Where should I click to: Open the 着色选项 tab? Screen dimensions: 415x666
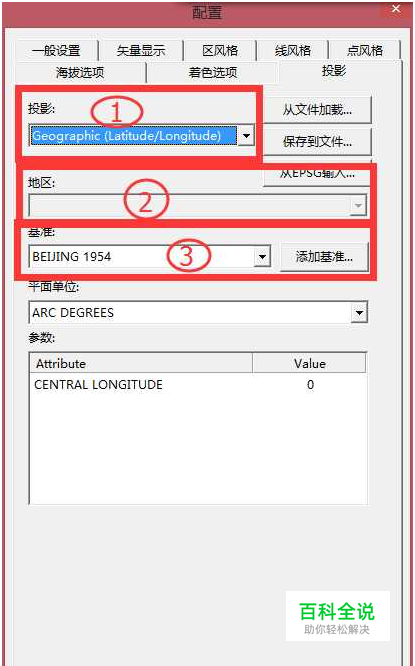pyautogui.click(x=213, y=72)
